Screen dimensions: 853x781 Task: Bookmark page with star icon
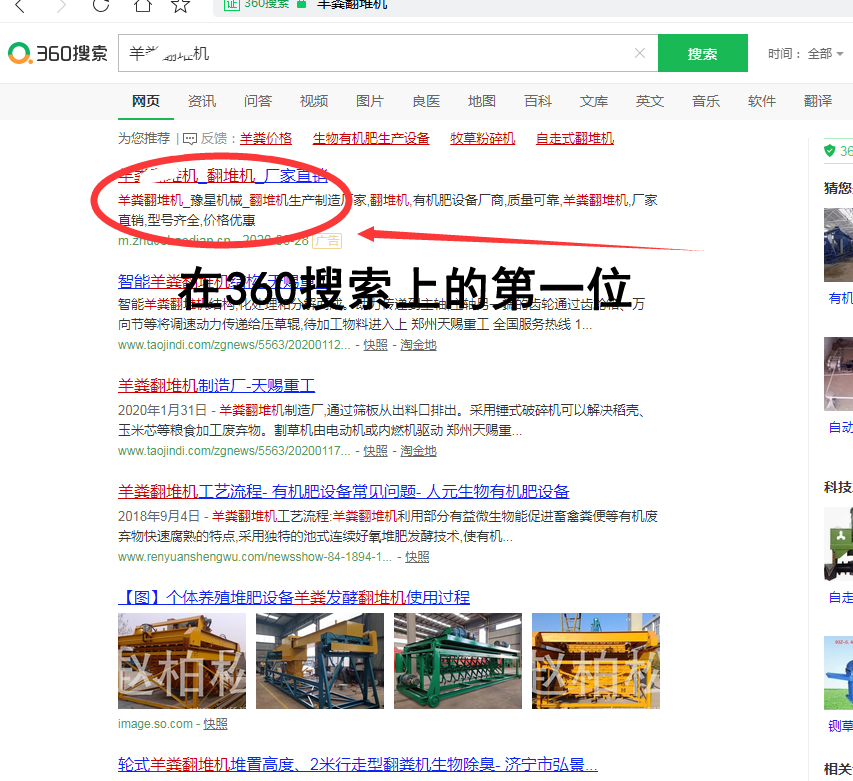pyautogui.click(x=180, y=5)
